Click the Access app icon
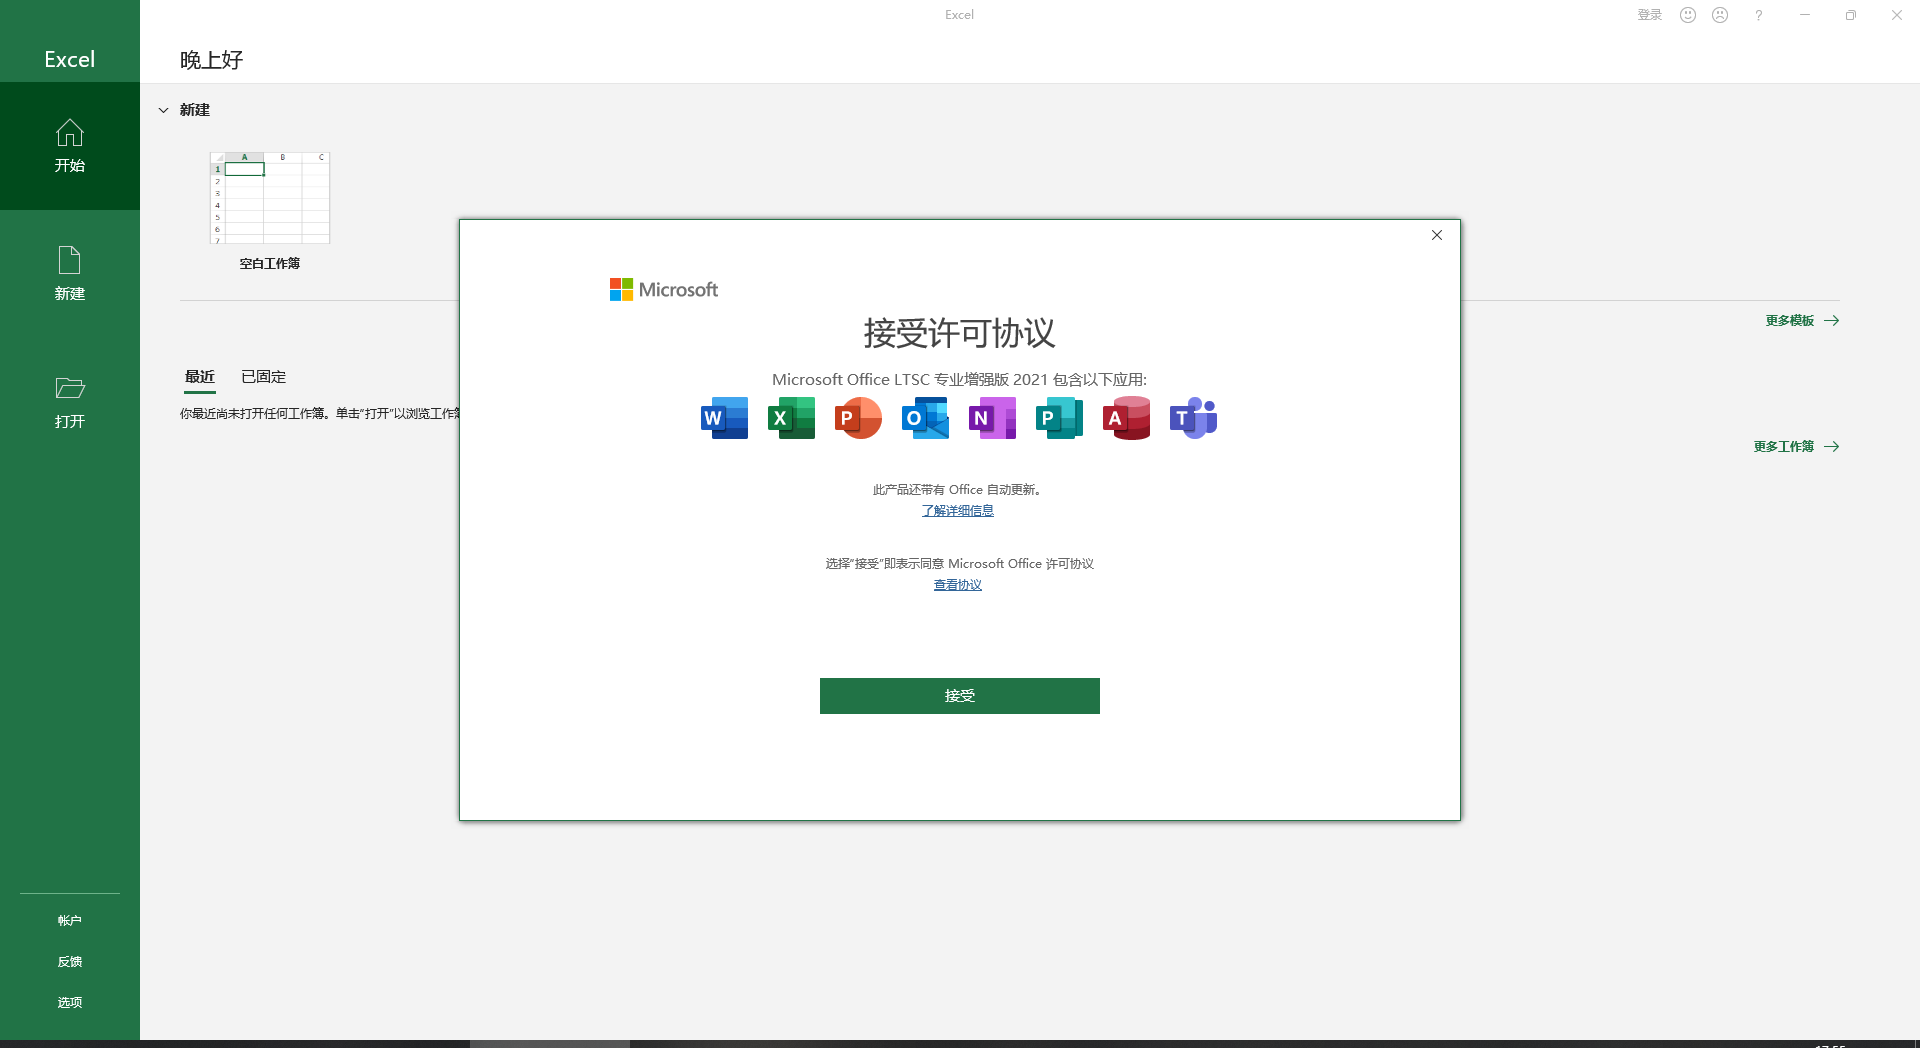 tap(1125, 418)
